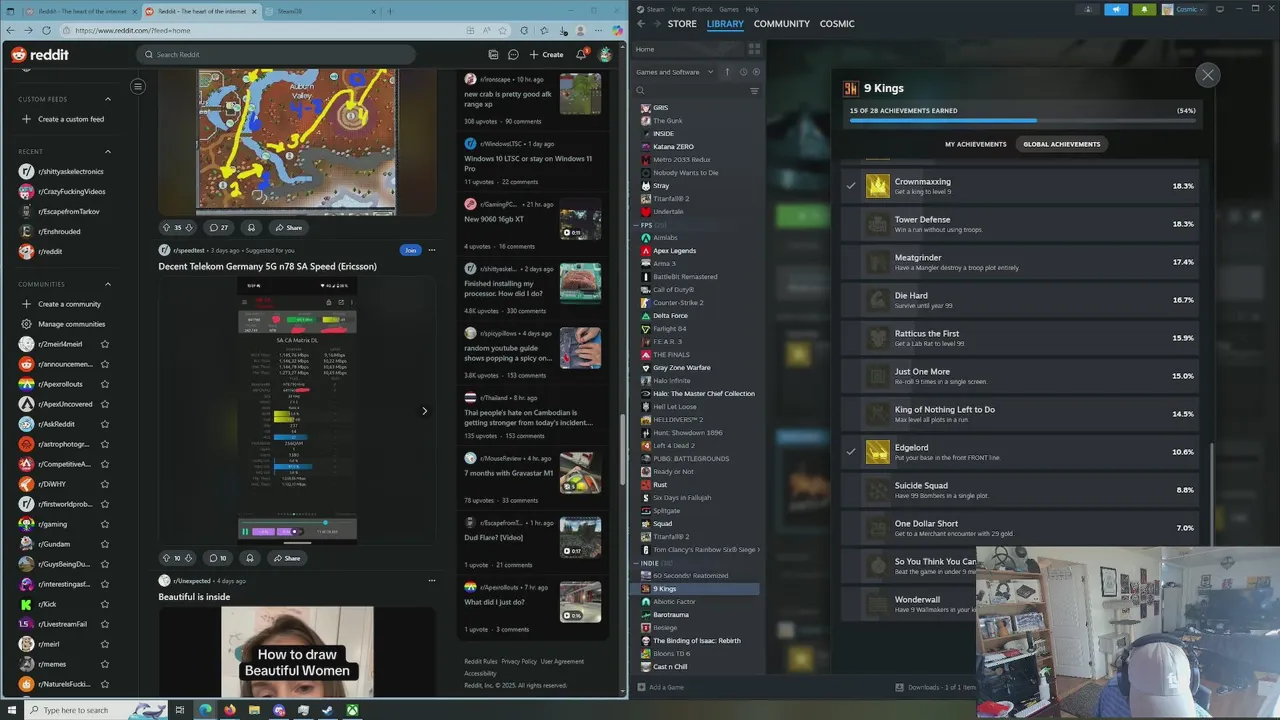Collapse Reddit sidebar with hamburger button
Image resolution: width=1280 pixels, height=720 pixels.
click(138, 86)
